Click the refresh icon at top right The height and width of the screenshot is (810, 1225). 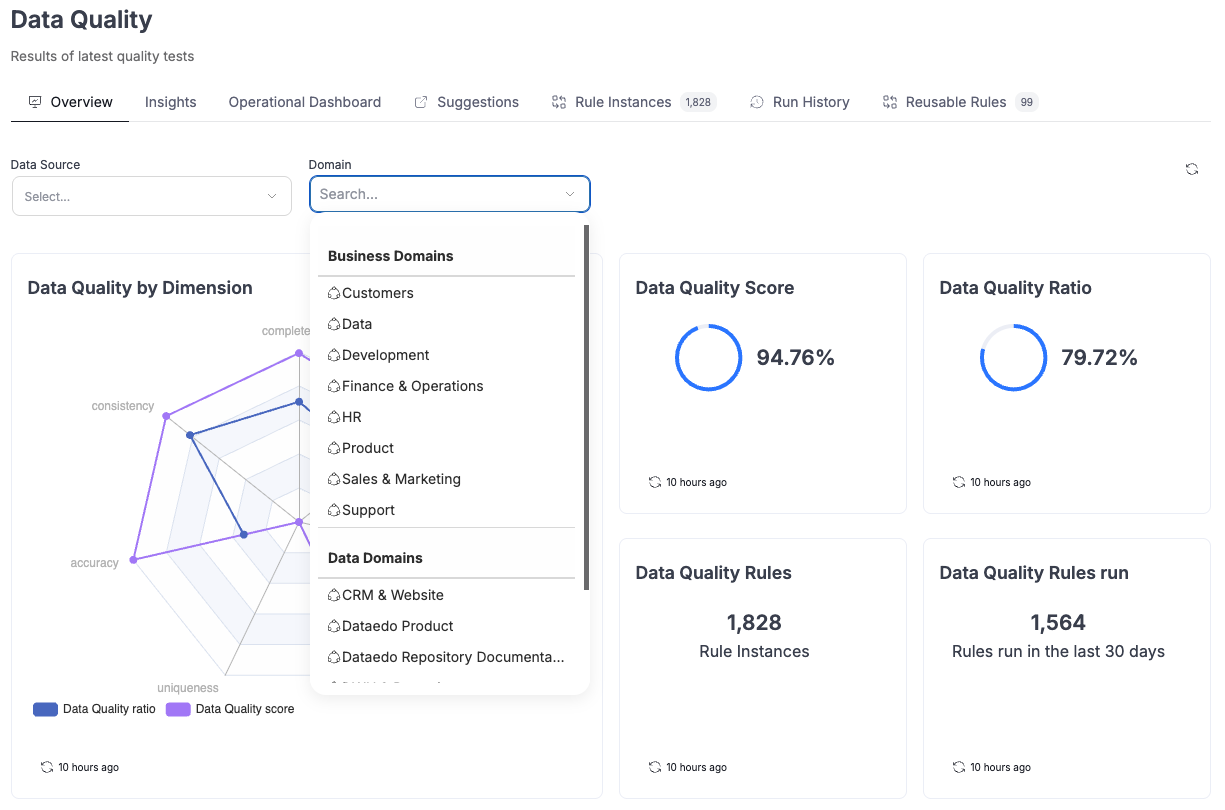point(1191,169)
